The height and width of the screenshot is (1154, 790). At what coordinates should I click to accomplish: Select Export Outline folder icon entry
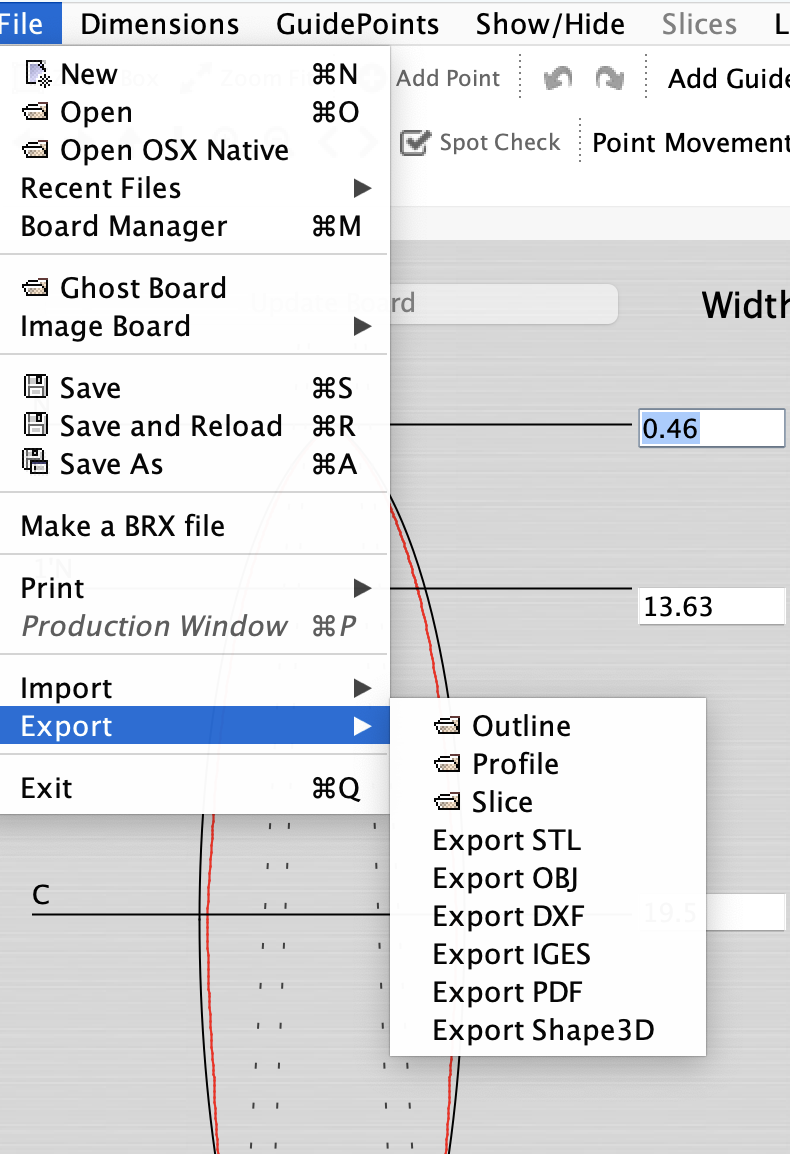coord(448,726)
